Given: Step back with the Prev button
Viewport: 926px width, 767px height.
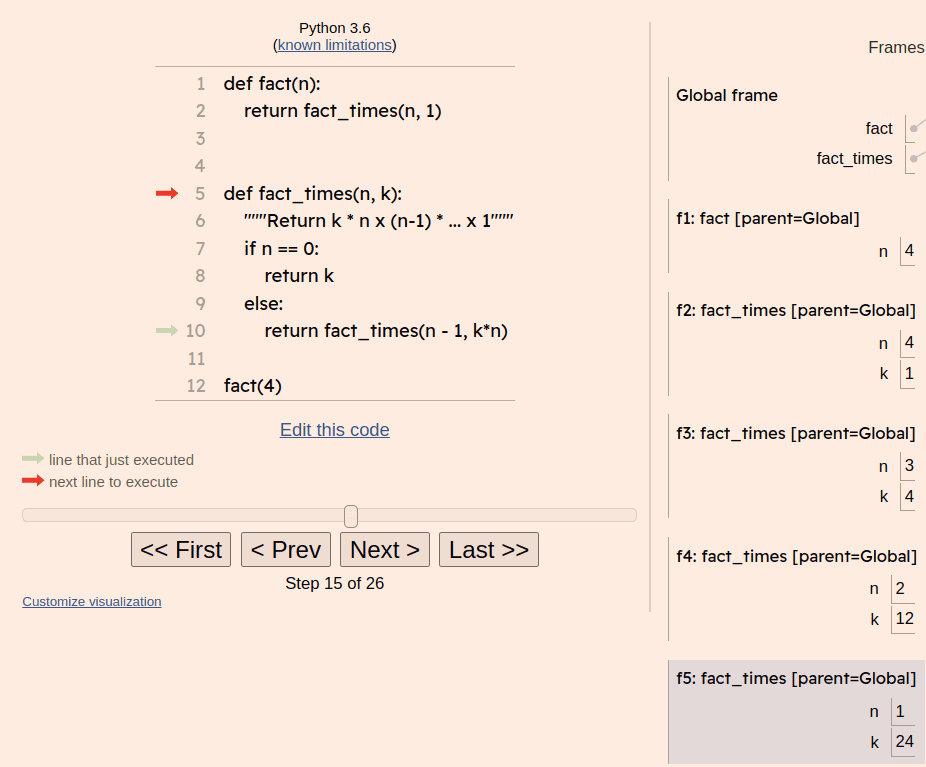Looking at the screenshot, I should (x=286, y=550).
